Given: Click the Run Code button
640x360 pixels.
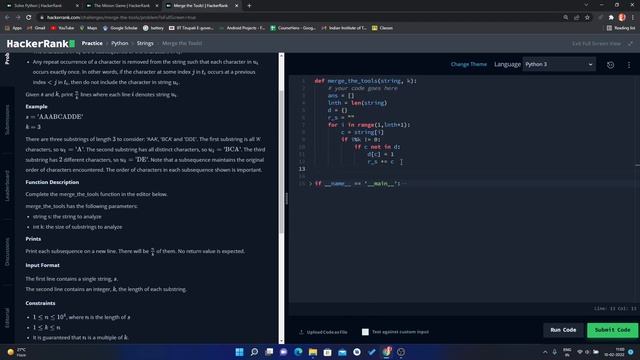Looking at the screenshot, I should 563,330.
